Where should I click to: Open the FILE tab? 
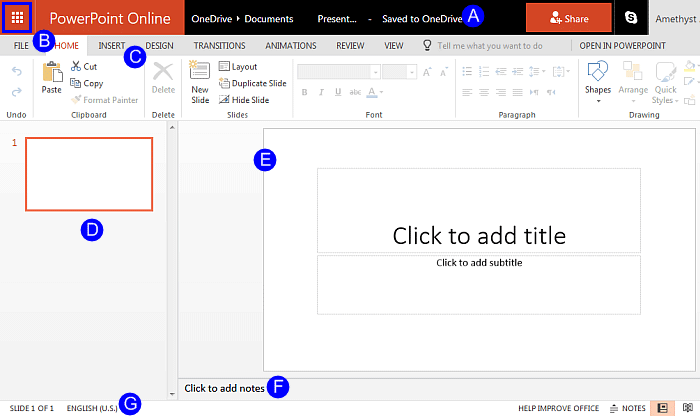tap(21, 46)
